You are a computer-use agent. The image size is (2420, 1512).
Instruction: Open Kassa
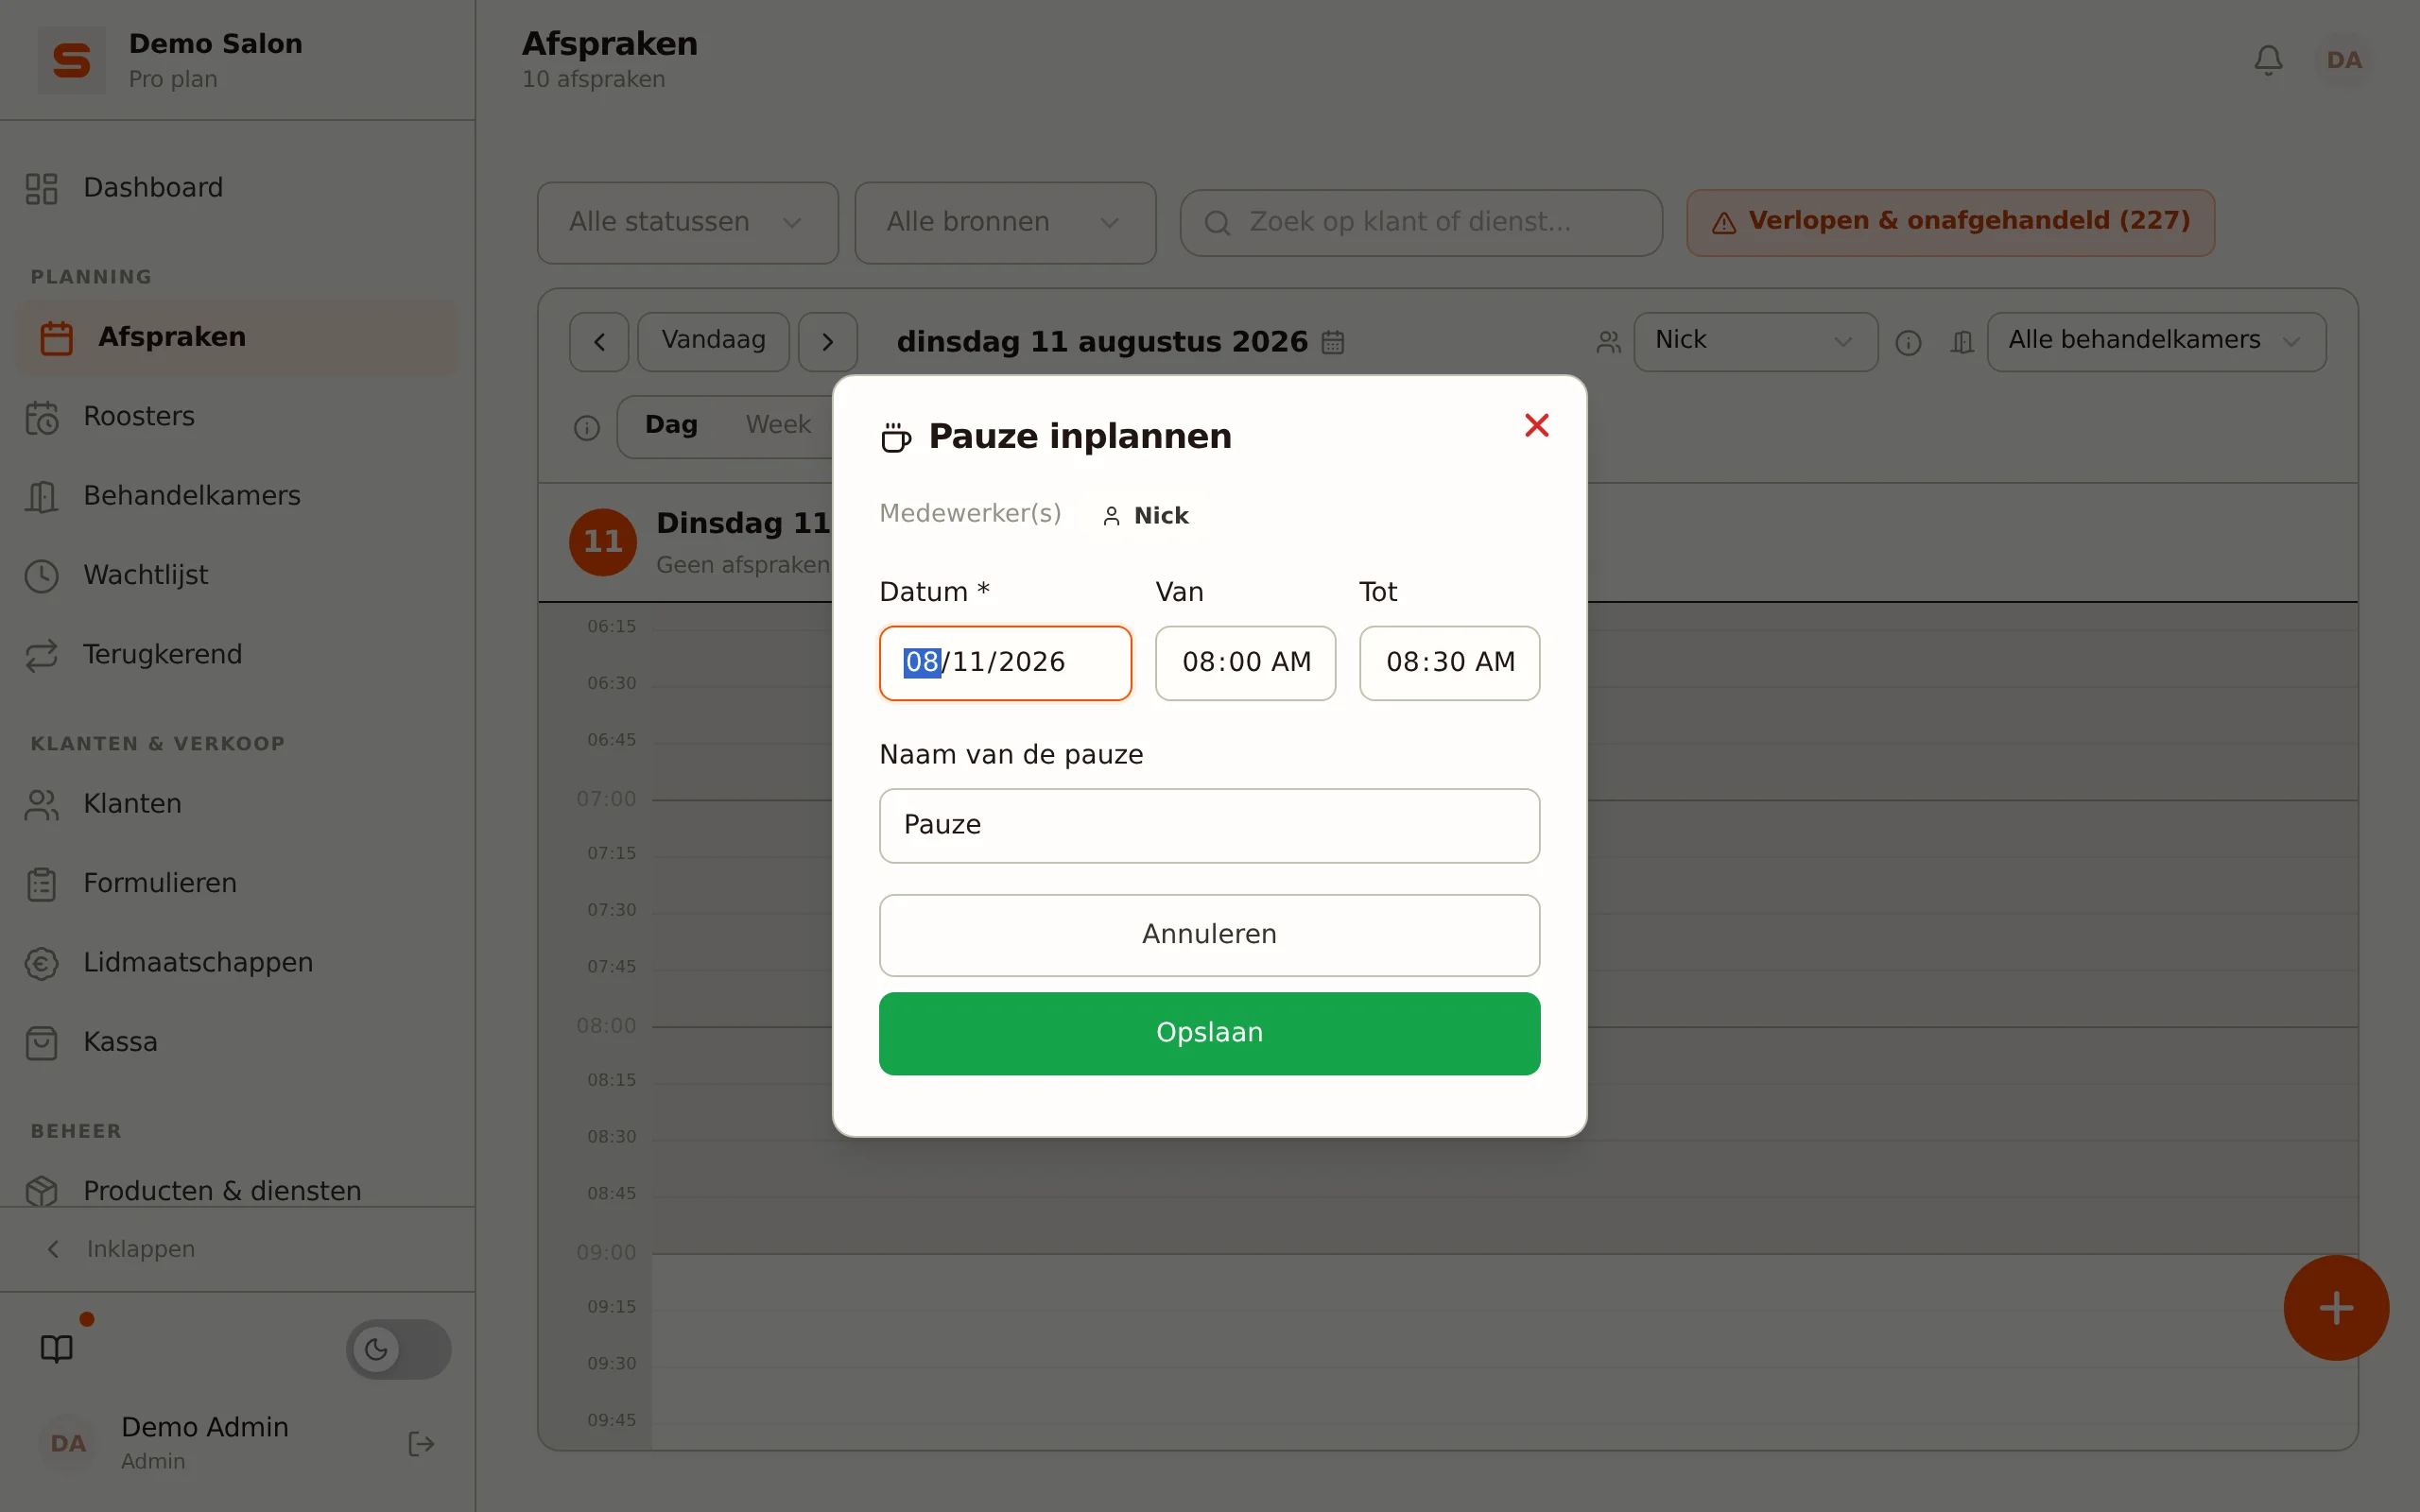tap(237, 1043)
